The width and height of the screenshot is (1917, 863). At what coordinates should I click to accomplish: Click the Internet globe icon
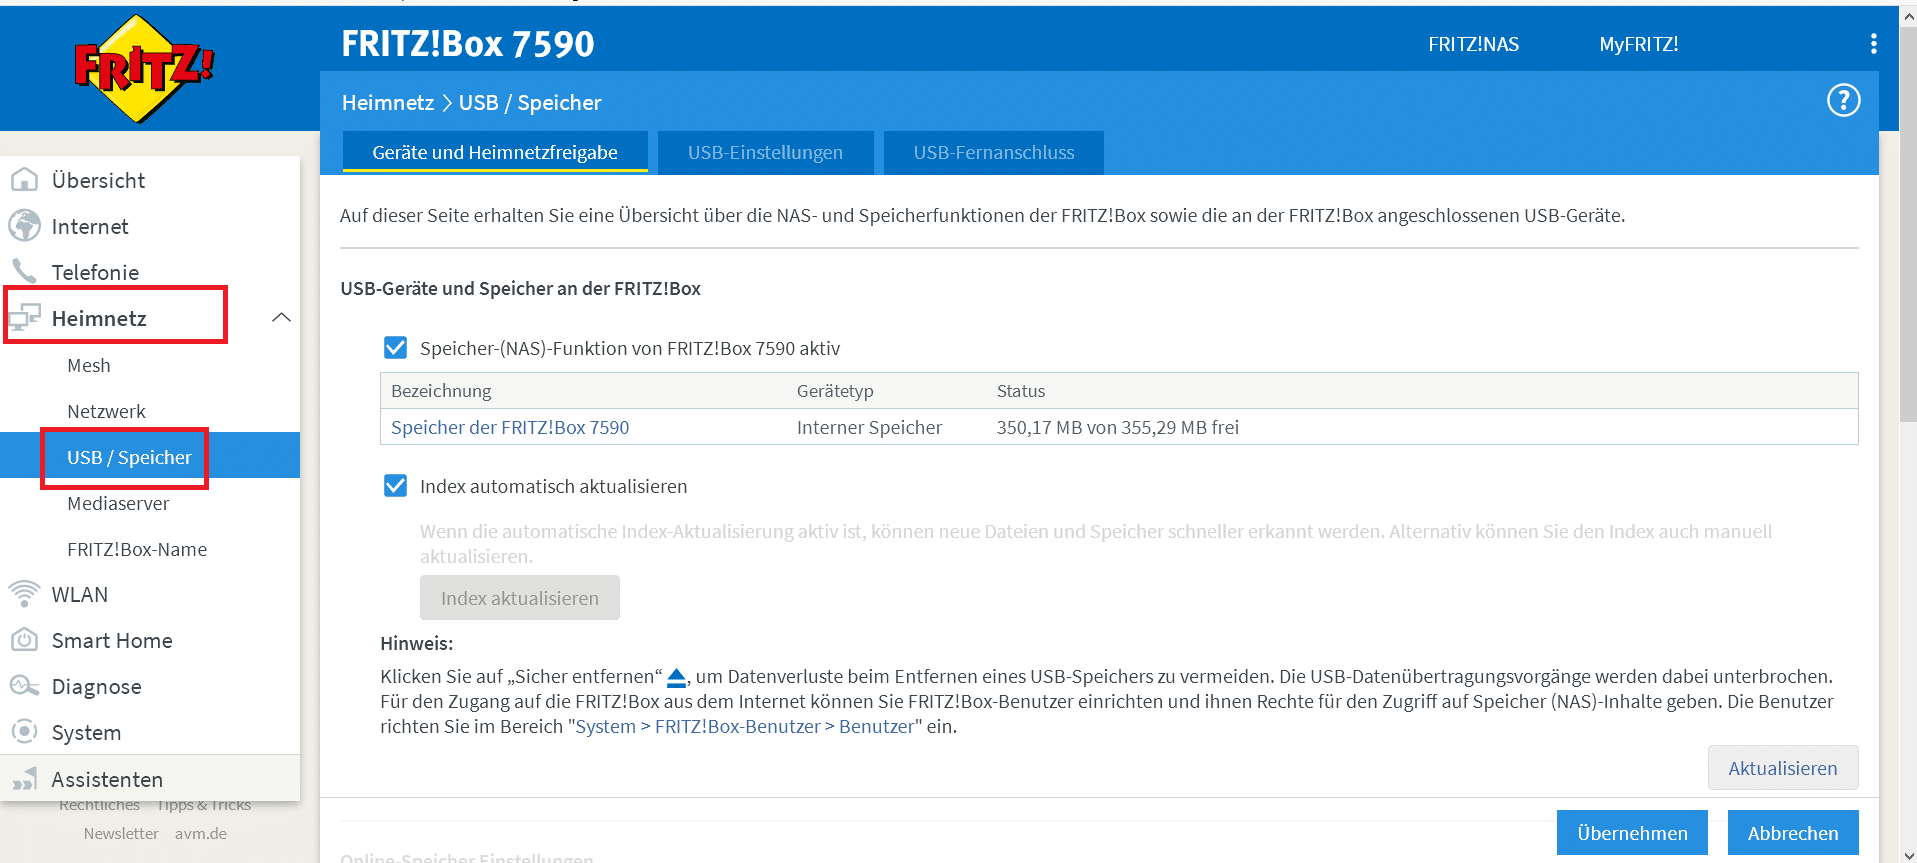click(x=24, y=226)
